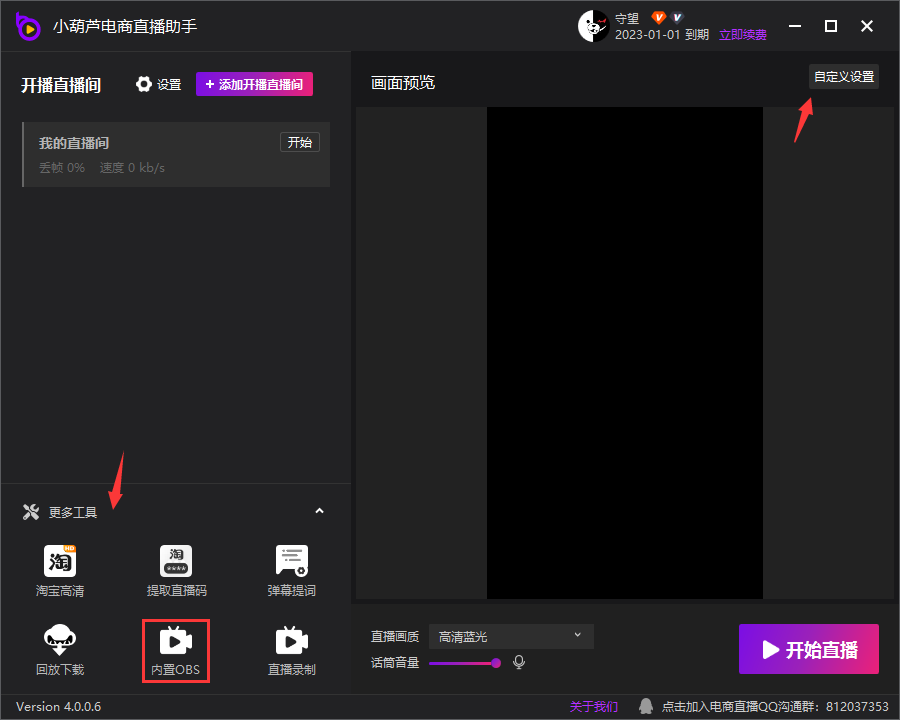The width and height of the screenshot is (900, 720).
Task: Select the 我的直播间 list entry
Action: click(x=150, y=154)
